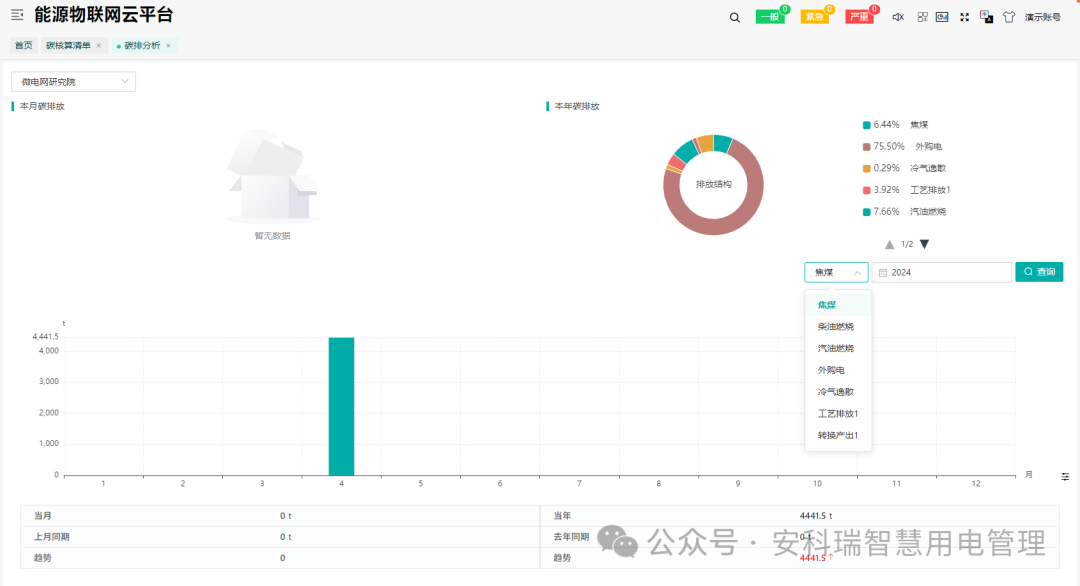Screen dimensions: 1080x586
Task: Toggle the fullscreen icon
Action: 964,17
